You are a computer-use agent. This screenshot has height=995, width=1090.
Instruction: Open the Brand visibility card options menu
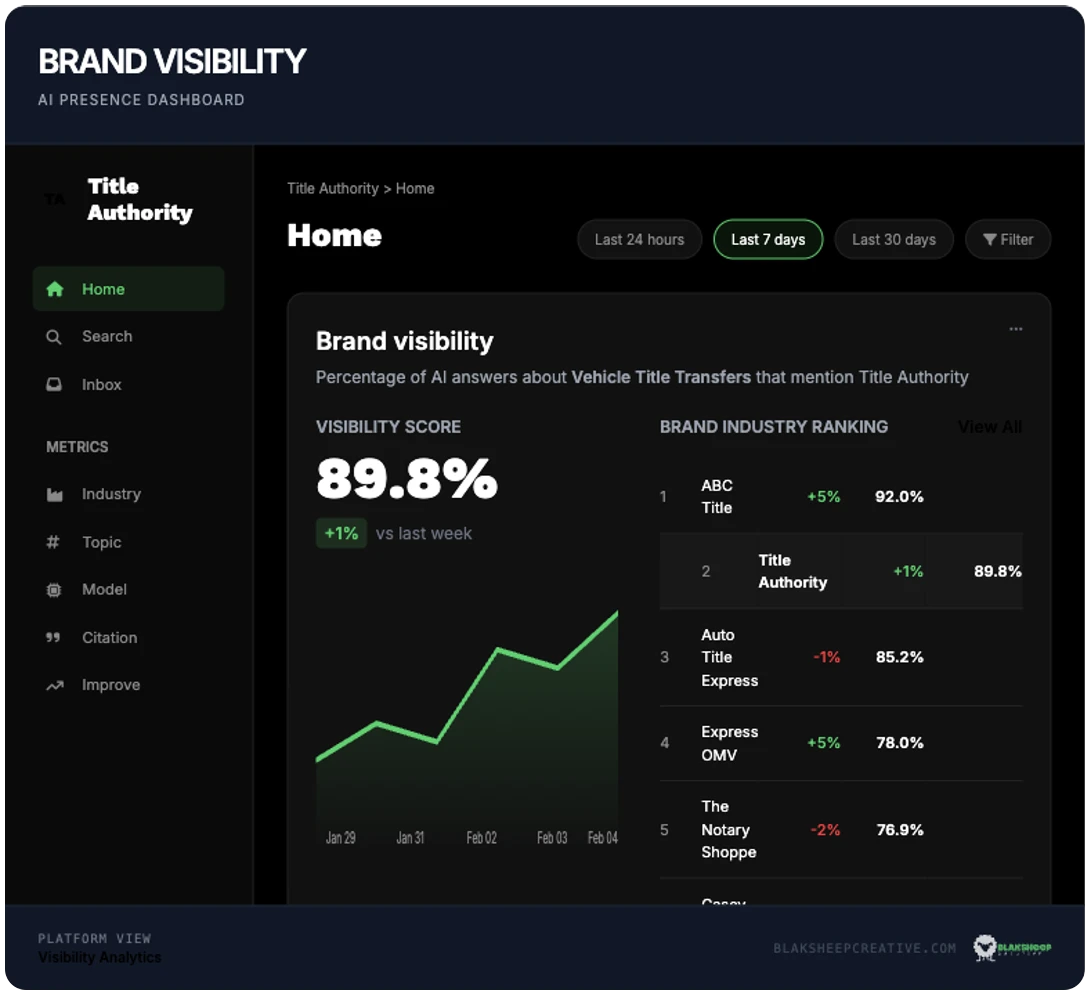pos(1016,328)
